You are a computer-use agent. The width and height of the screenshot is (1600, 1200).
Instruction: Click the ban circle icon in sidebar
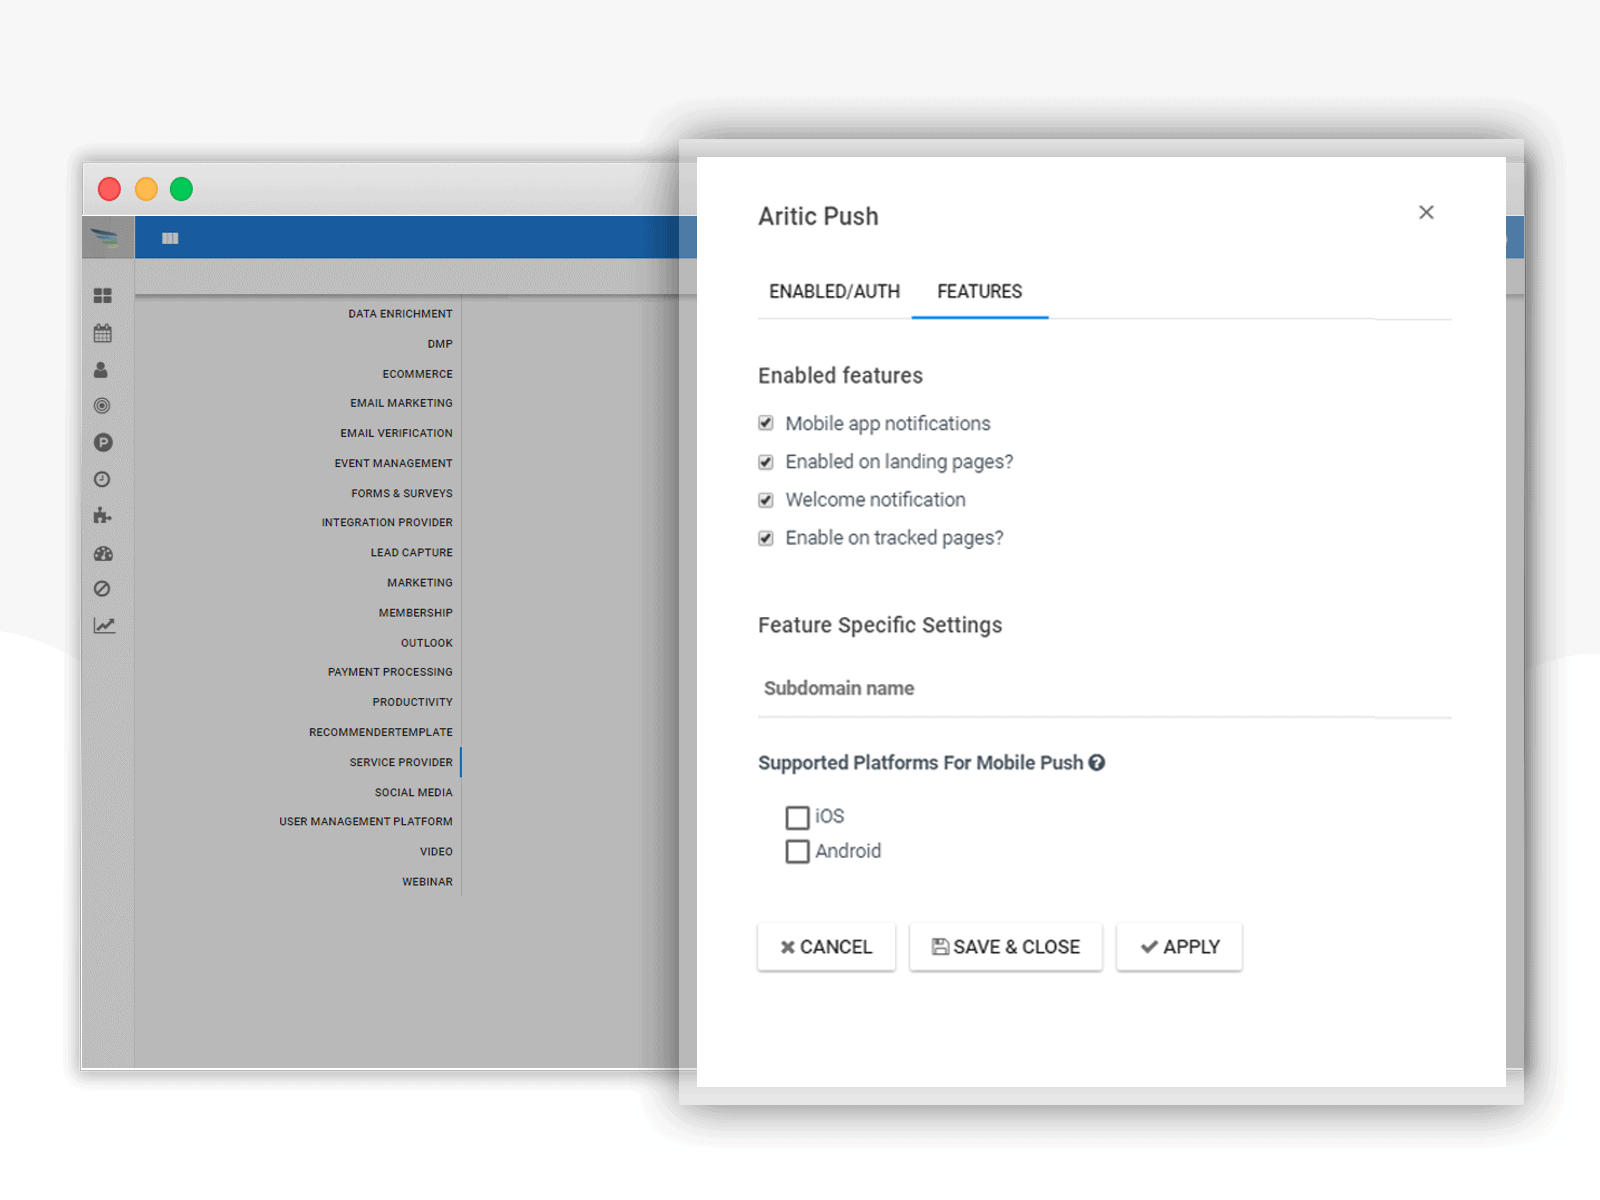(102, 589)
